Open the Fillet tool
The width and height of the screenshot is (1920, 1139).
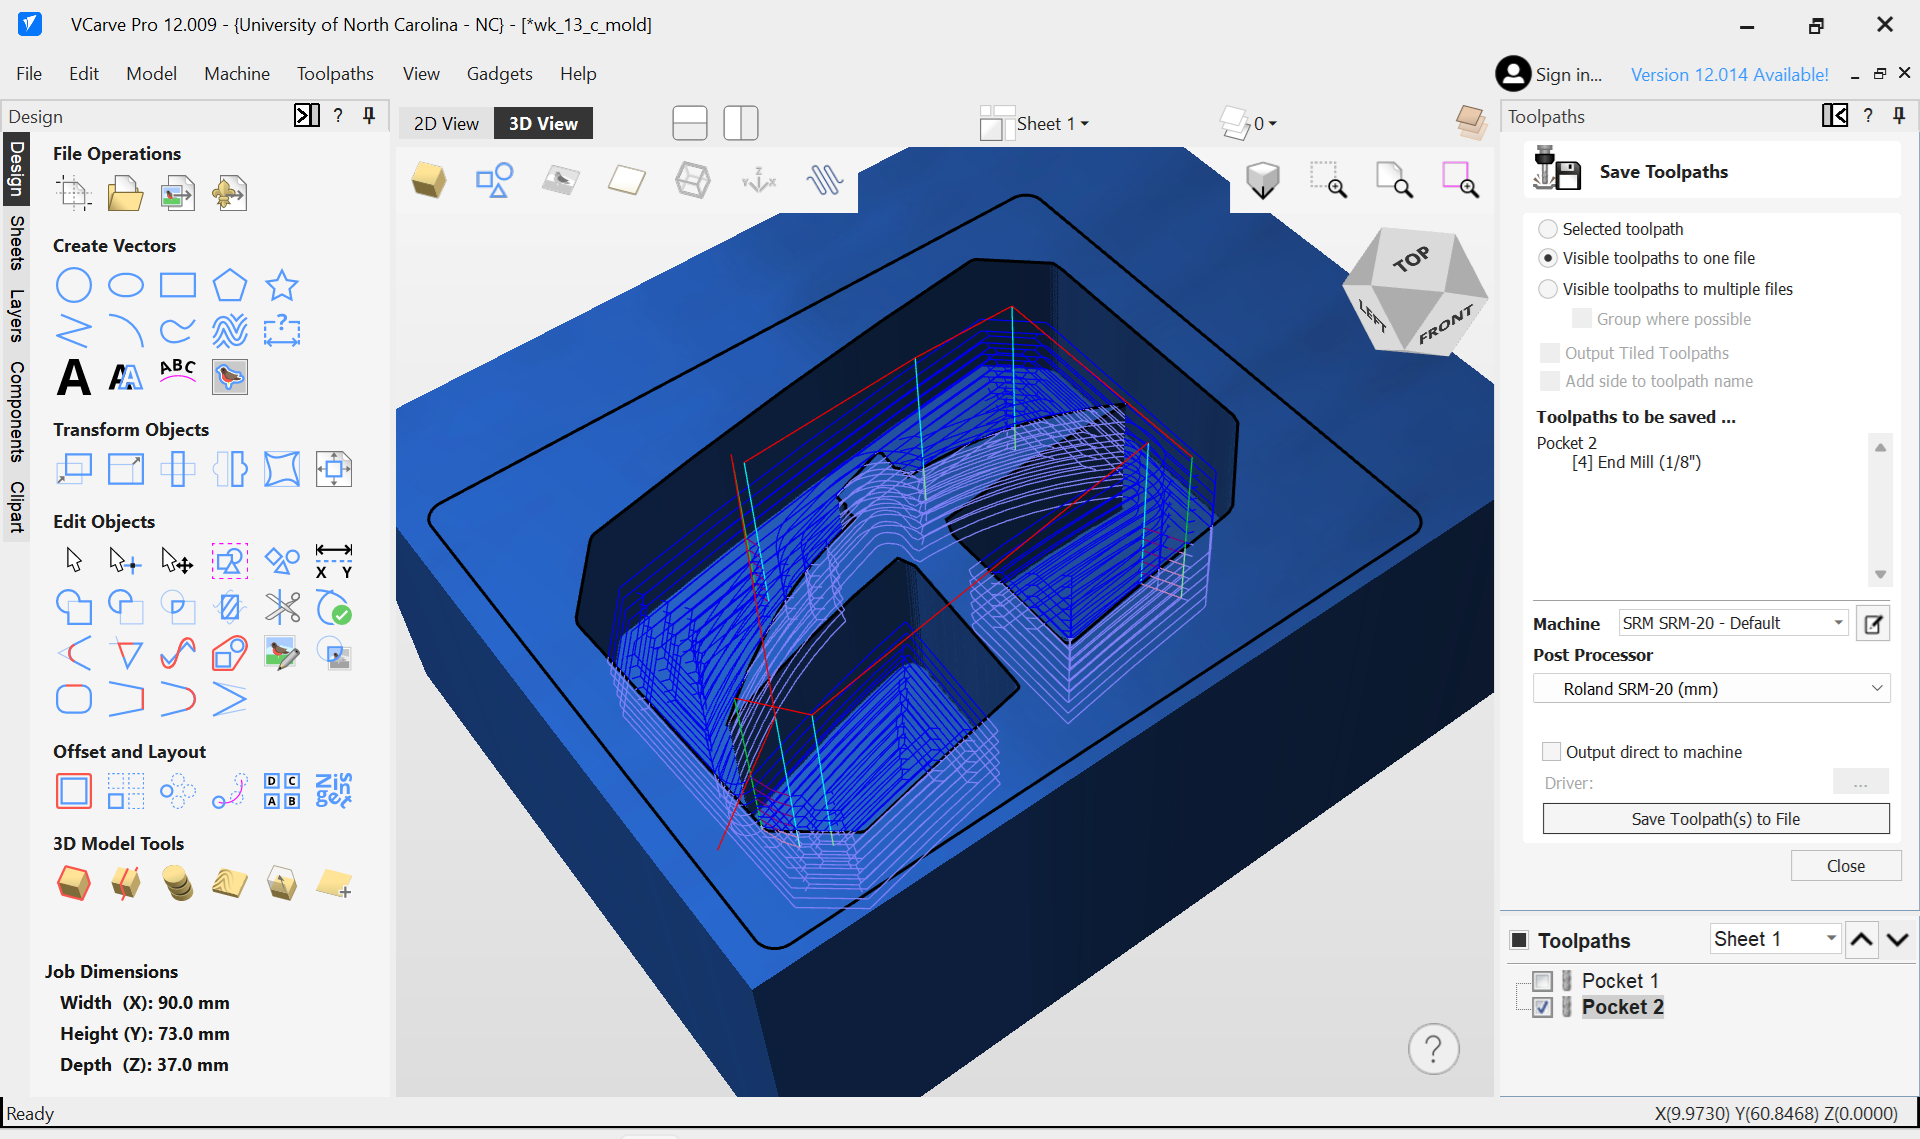point(74,699)
